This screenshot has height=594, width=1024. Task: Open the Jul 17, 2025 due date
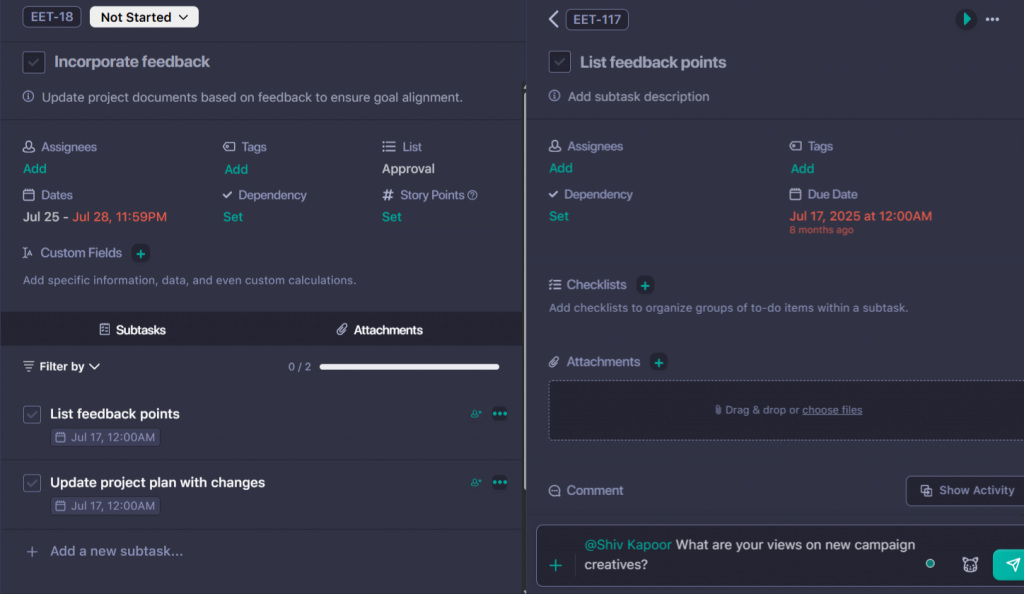tap(860, 216)
